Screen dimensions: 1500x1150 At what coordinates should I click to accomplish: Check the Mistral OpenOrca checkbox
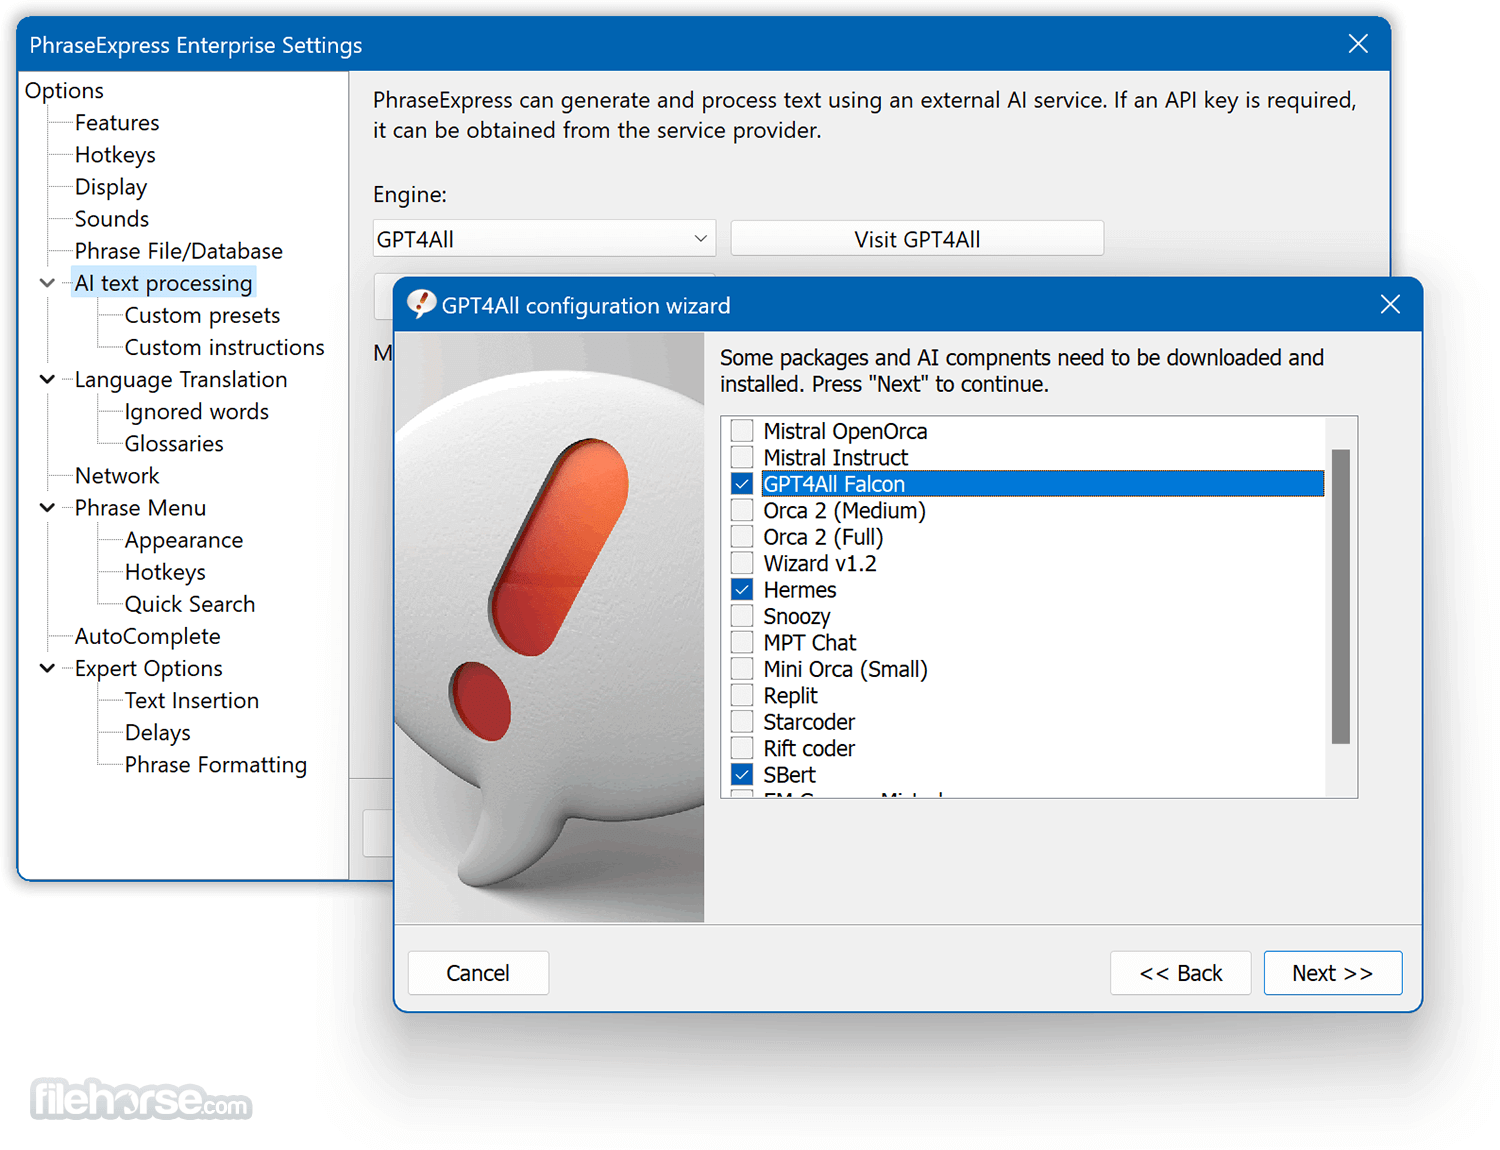point(742,431)
